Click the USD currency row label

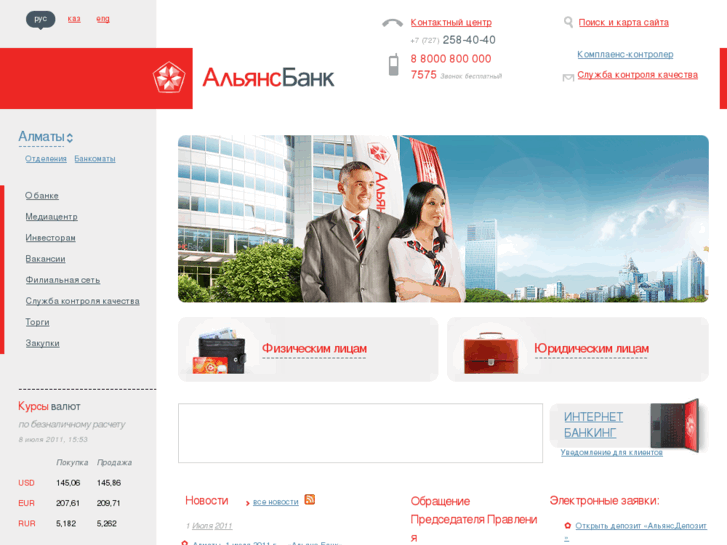coord(26,483)
